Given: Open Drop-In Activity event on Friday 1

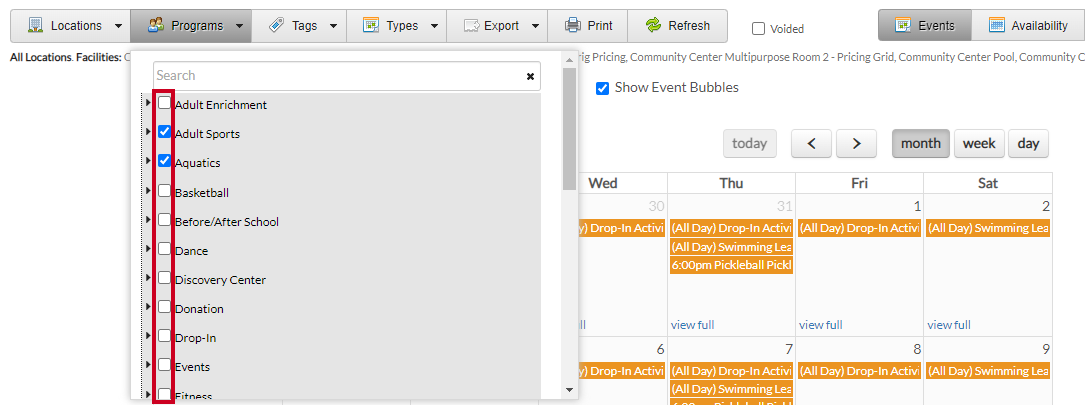Looking at the screenshot, I should pyautogui.click(x=859, y=228).
